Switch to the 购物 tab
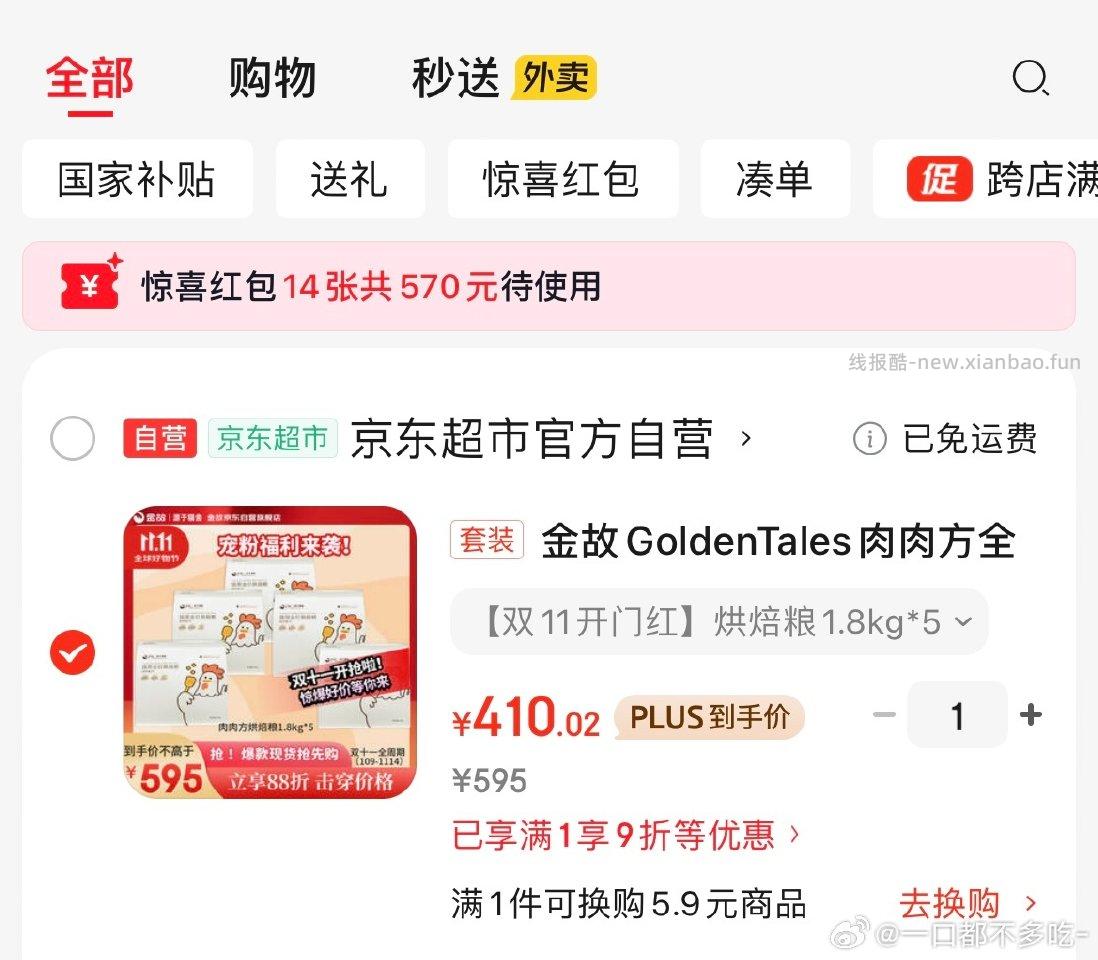The image size is (1098, 960). coord(272,78)
